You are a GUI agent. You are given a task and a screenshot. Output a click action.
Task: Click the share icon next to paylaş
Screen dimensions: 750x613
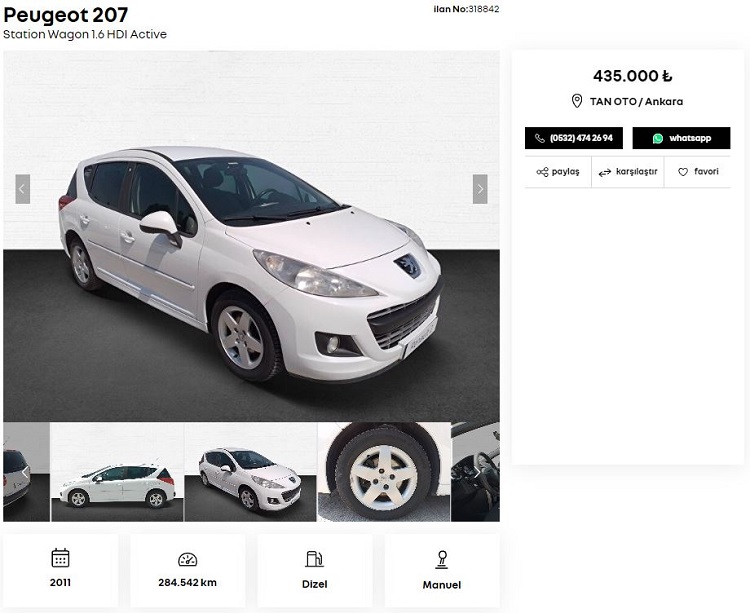pos(542,172)
